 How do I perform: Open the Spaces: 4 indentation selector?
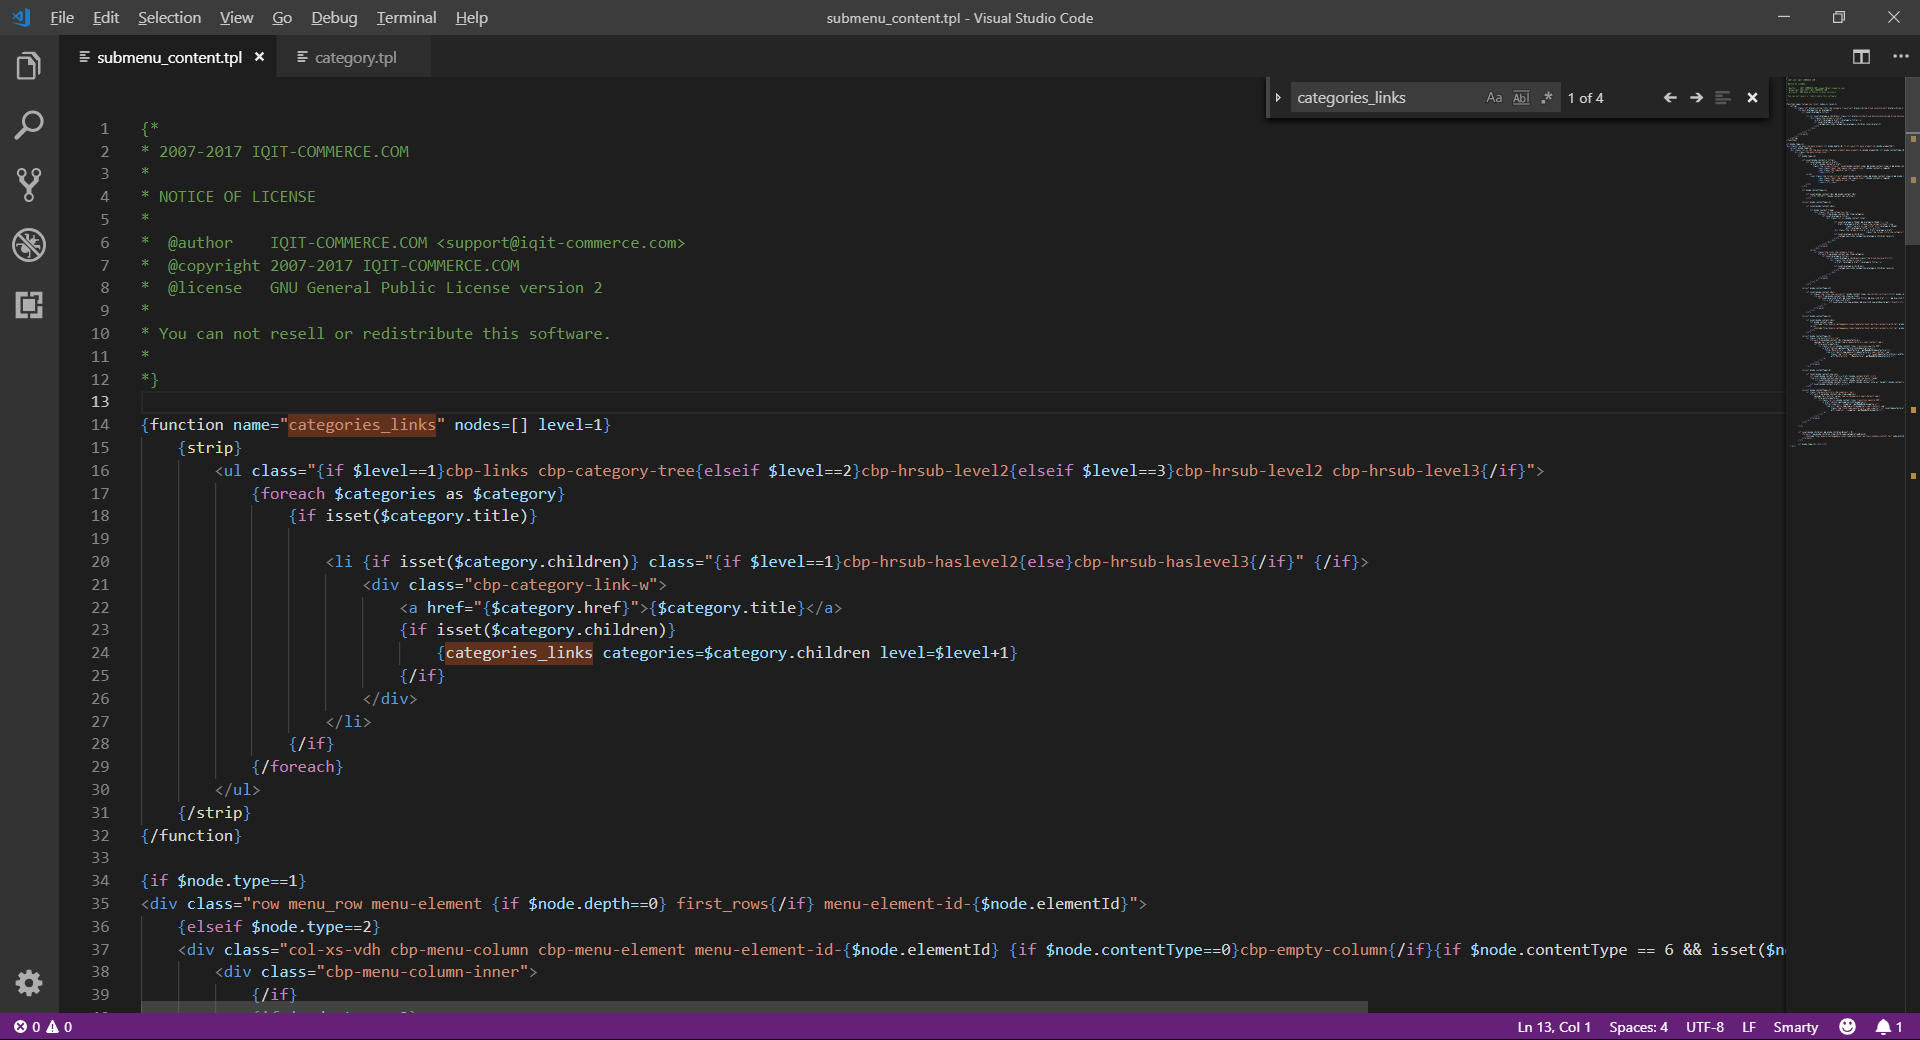(x=1638, y=1027)
